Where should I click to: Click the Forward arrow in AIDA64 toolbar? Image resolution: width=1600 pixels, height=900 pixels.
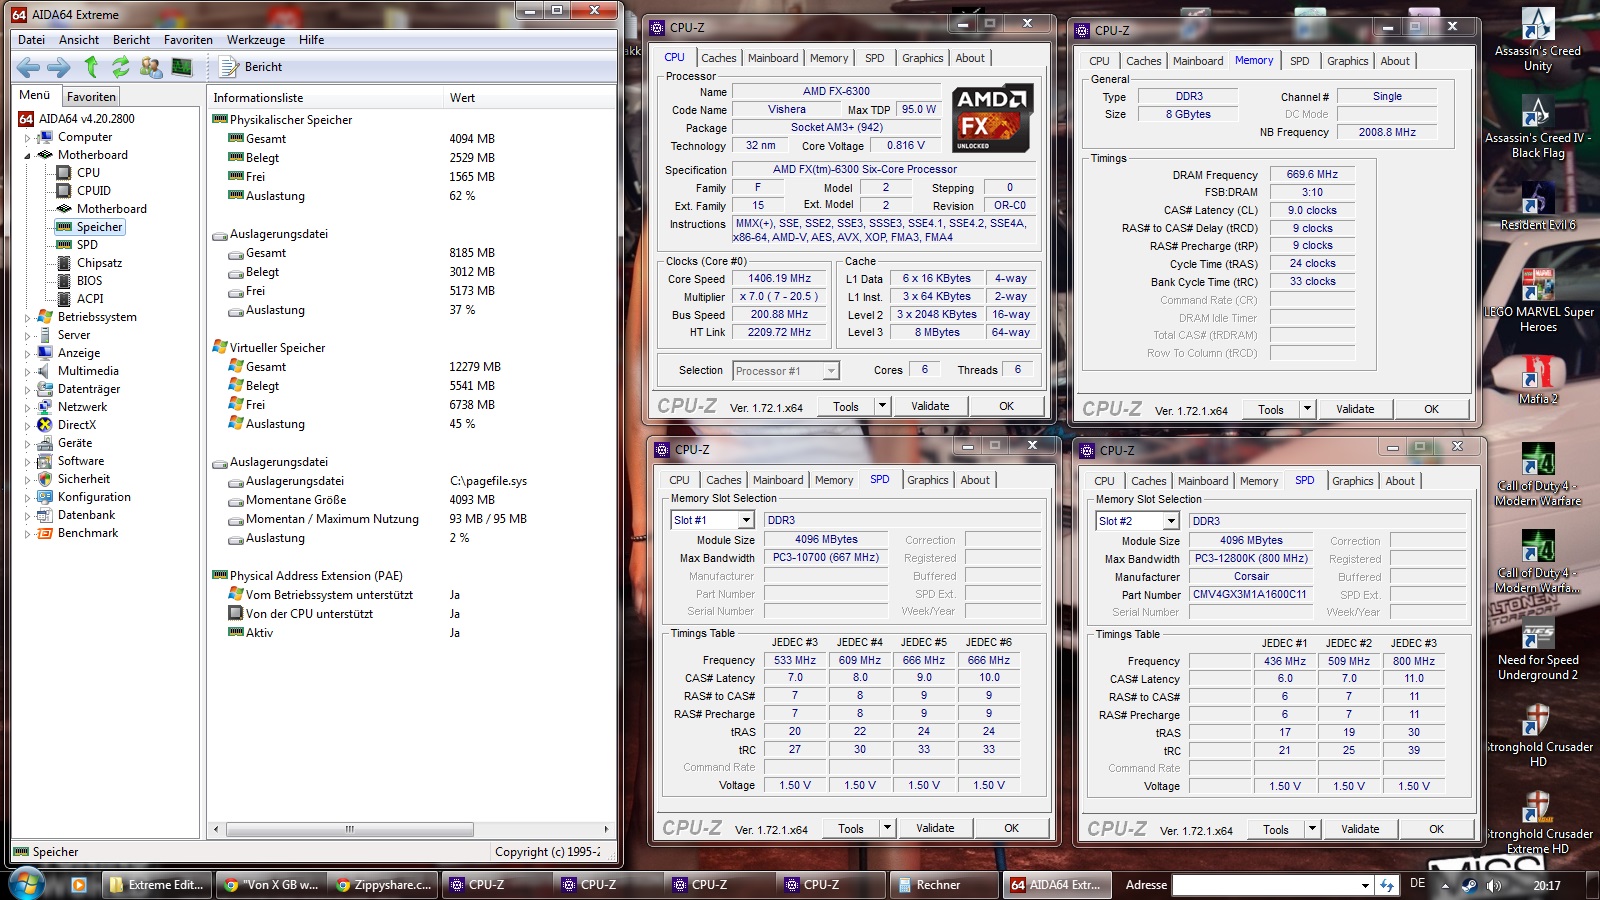(59, 67)
